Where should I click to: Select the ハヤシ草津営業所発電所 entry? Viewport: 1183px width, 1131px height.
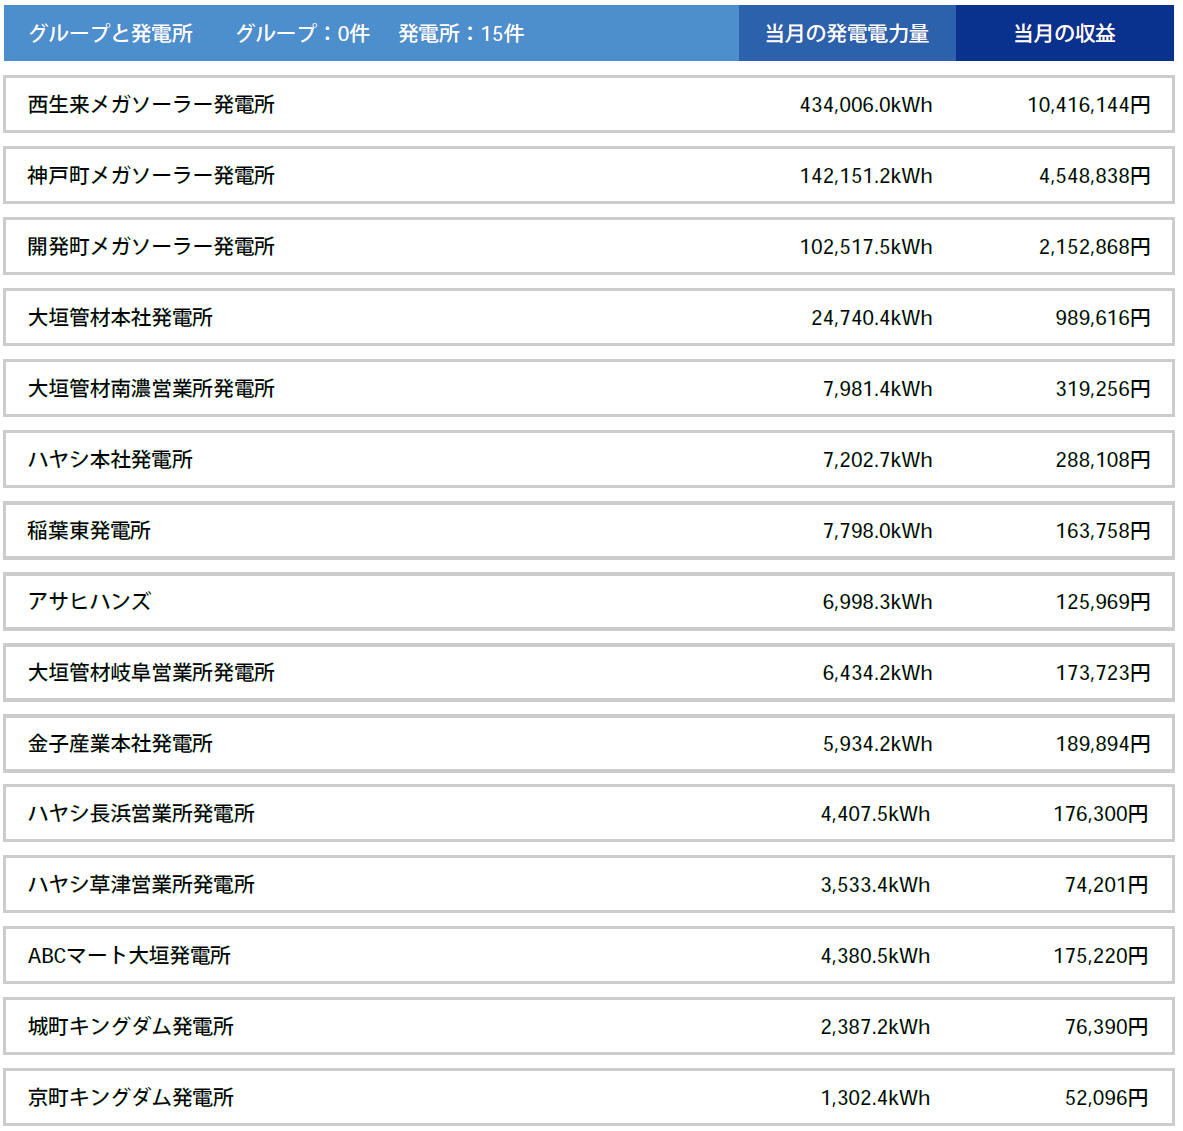pos(588,884)
